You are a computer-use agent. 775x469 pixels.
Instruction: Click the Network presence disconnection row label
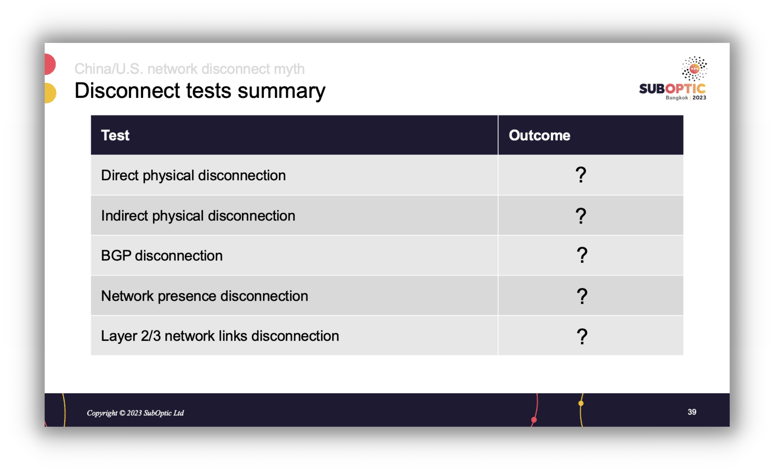tap(204, 296)
